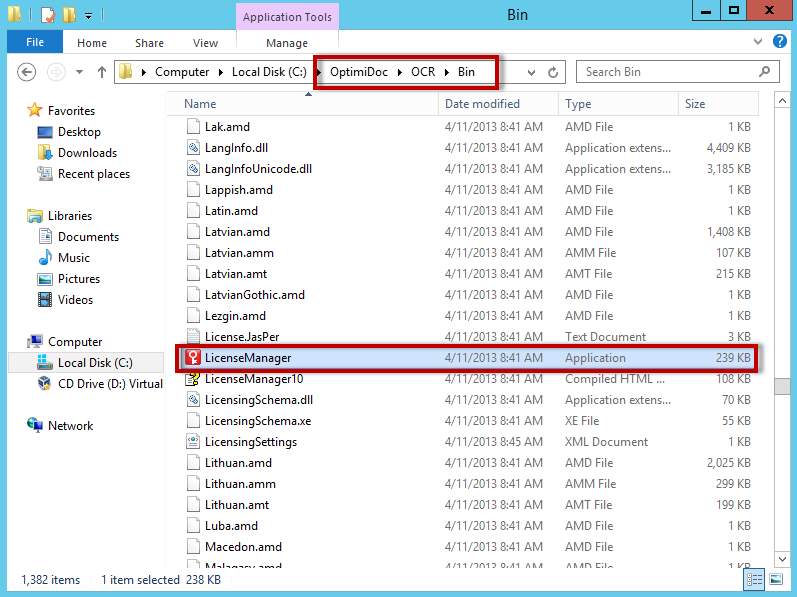This screenshot has height=597, width=797.
Task: Click the LicenseManager10 compiled HTML help file
Action: [x=253, y=379]
